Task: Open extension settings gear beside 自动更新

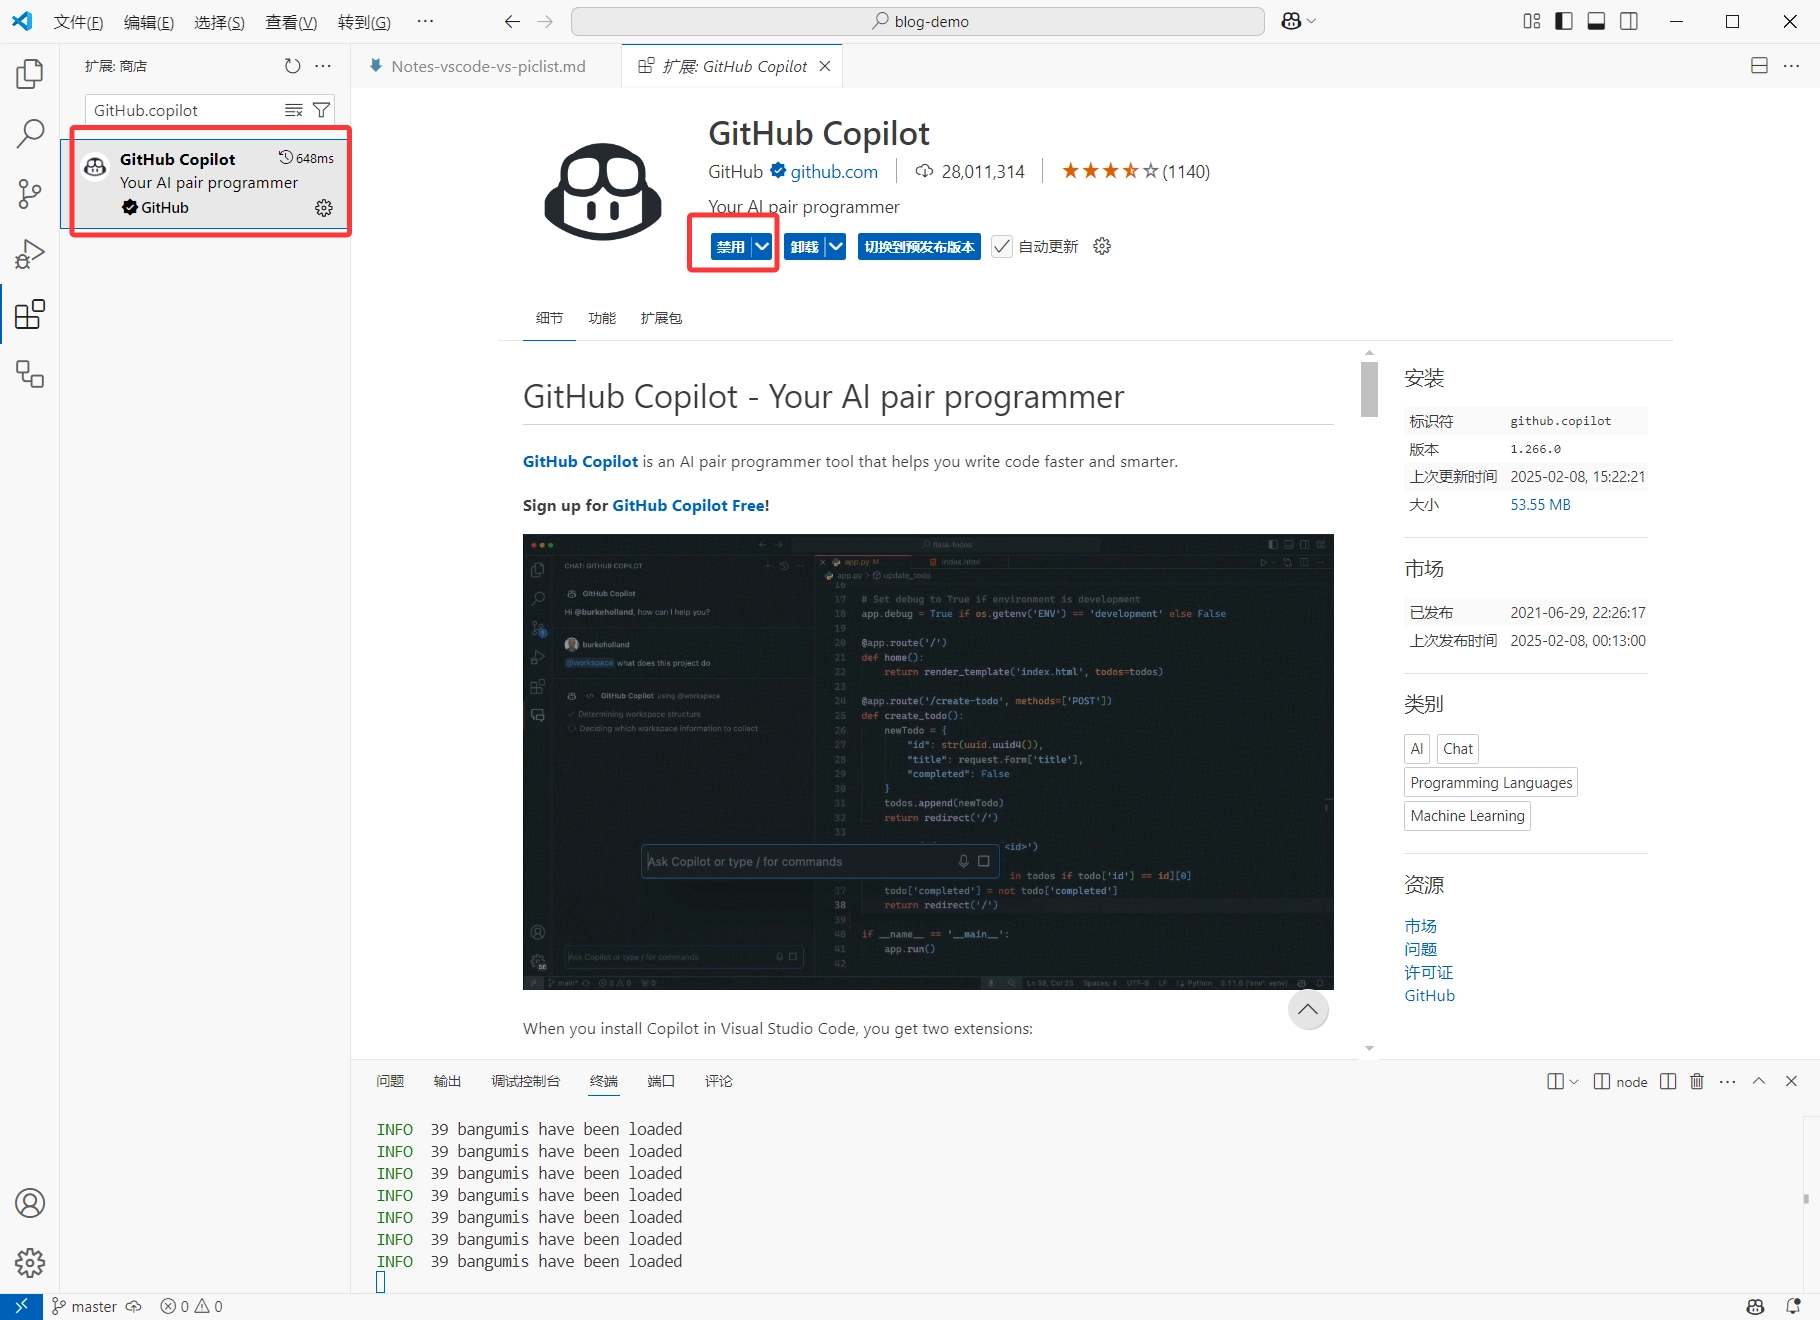Action: 1102,246
